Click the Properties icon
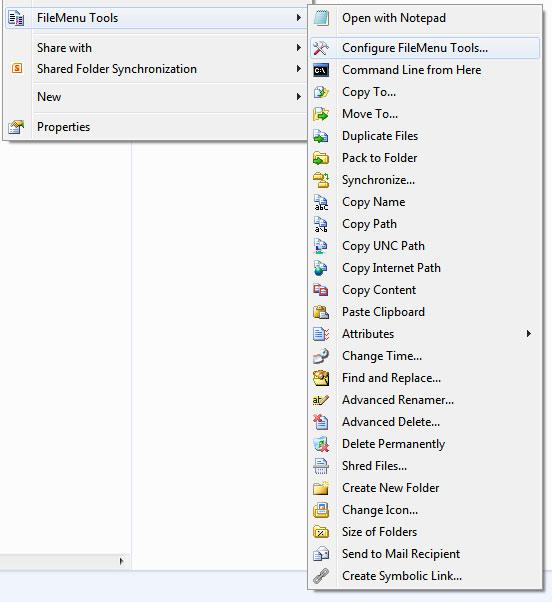Viewport: 552px width, 602px height. coord(16,127)
